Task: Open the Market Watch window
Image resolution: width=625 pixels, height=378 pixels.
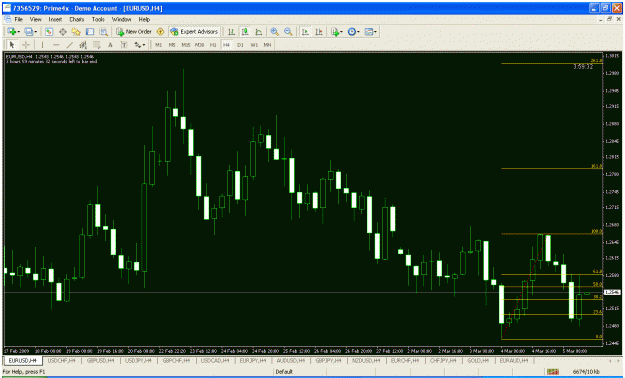Action: 49,32
